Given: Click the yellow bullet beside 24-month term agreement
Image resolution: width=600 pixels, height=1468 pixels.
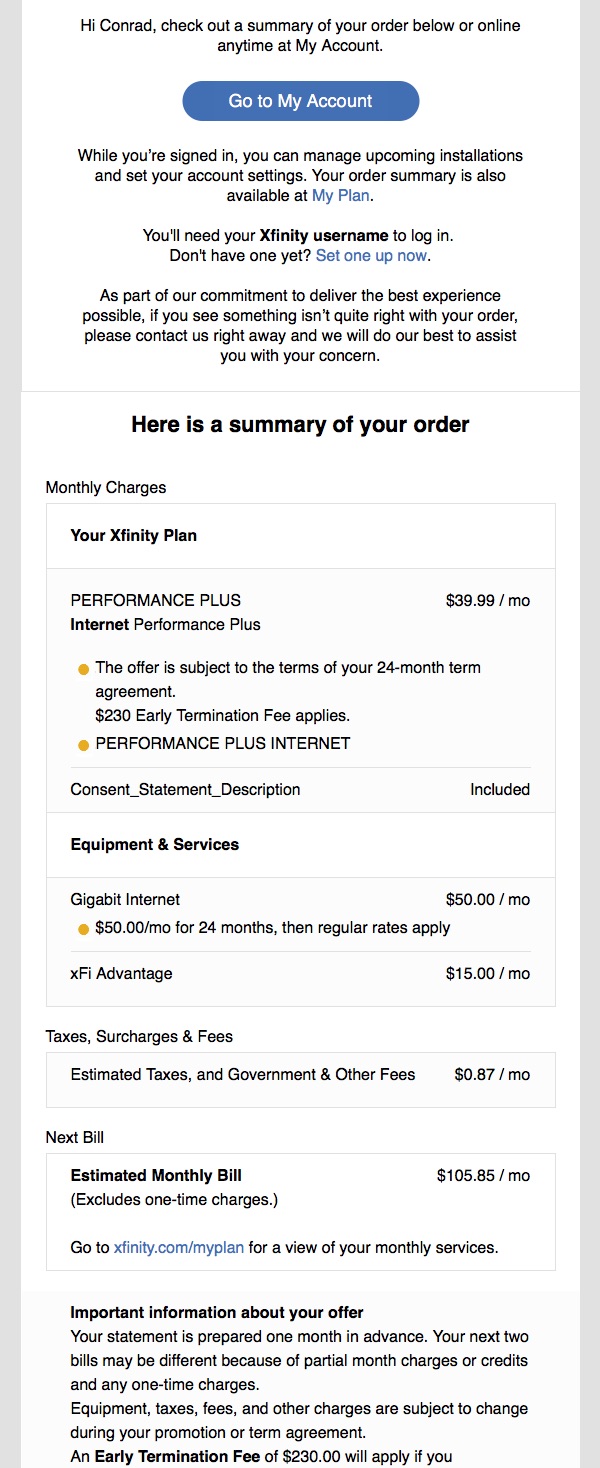Looking at the screenshot, I should [84, 668].
